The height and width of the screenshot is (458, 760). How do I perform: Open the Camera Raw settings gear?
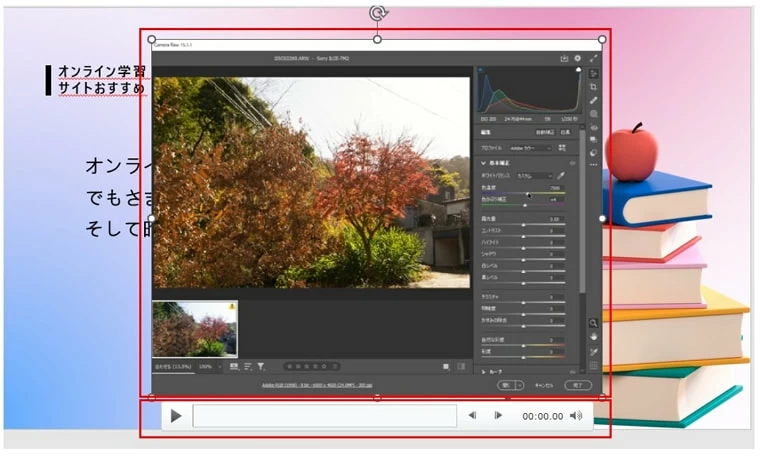click(578, 59)
